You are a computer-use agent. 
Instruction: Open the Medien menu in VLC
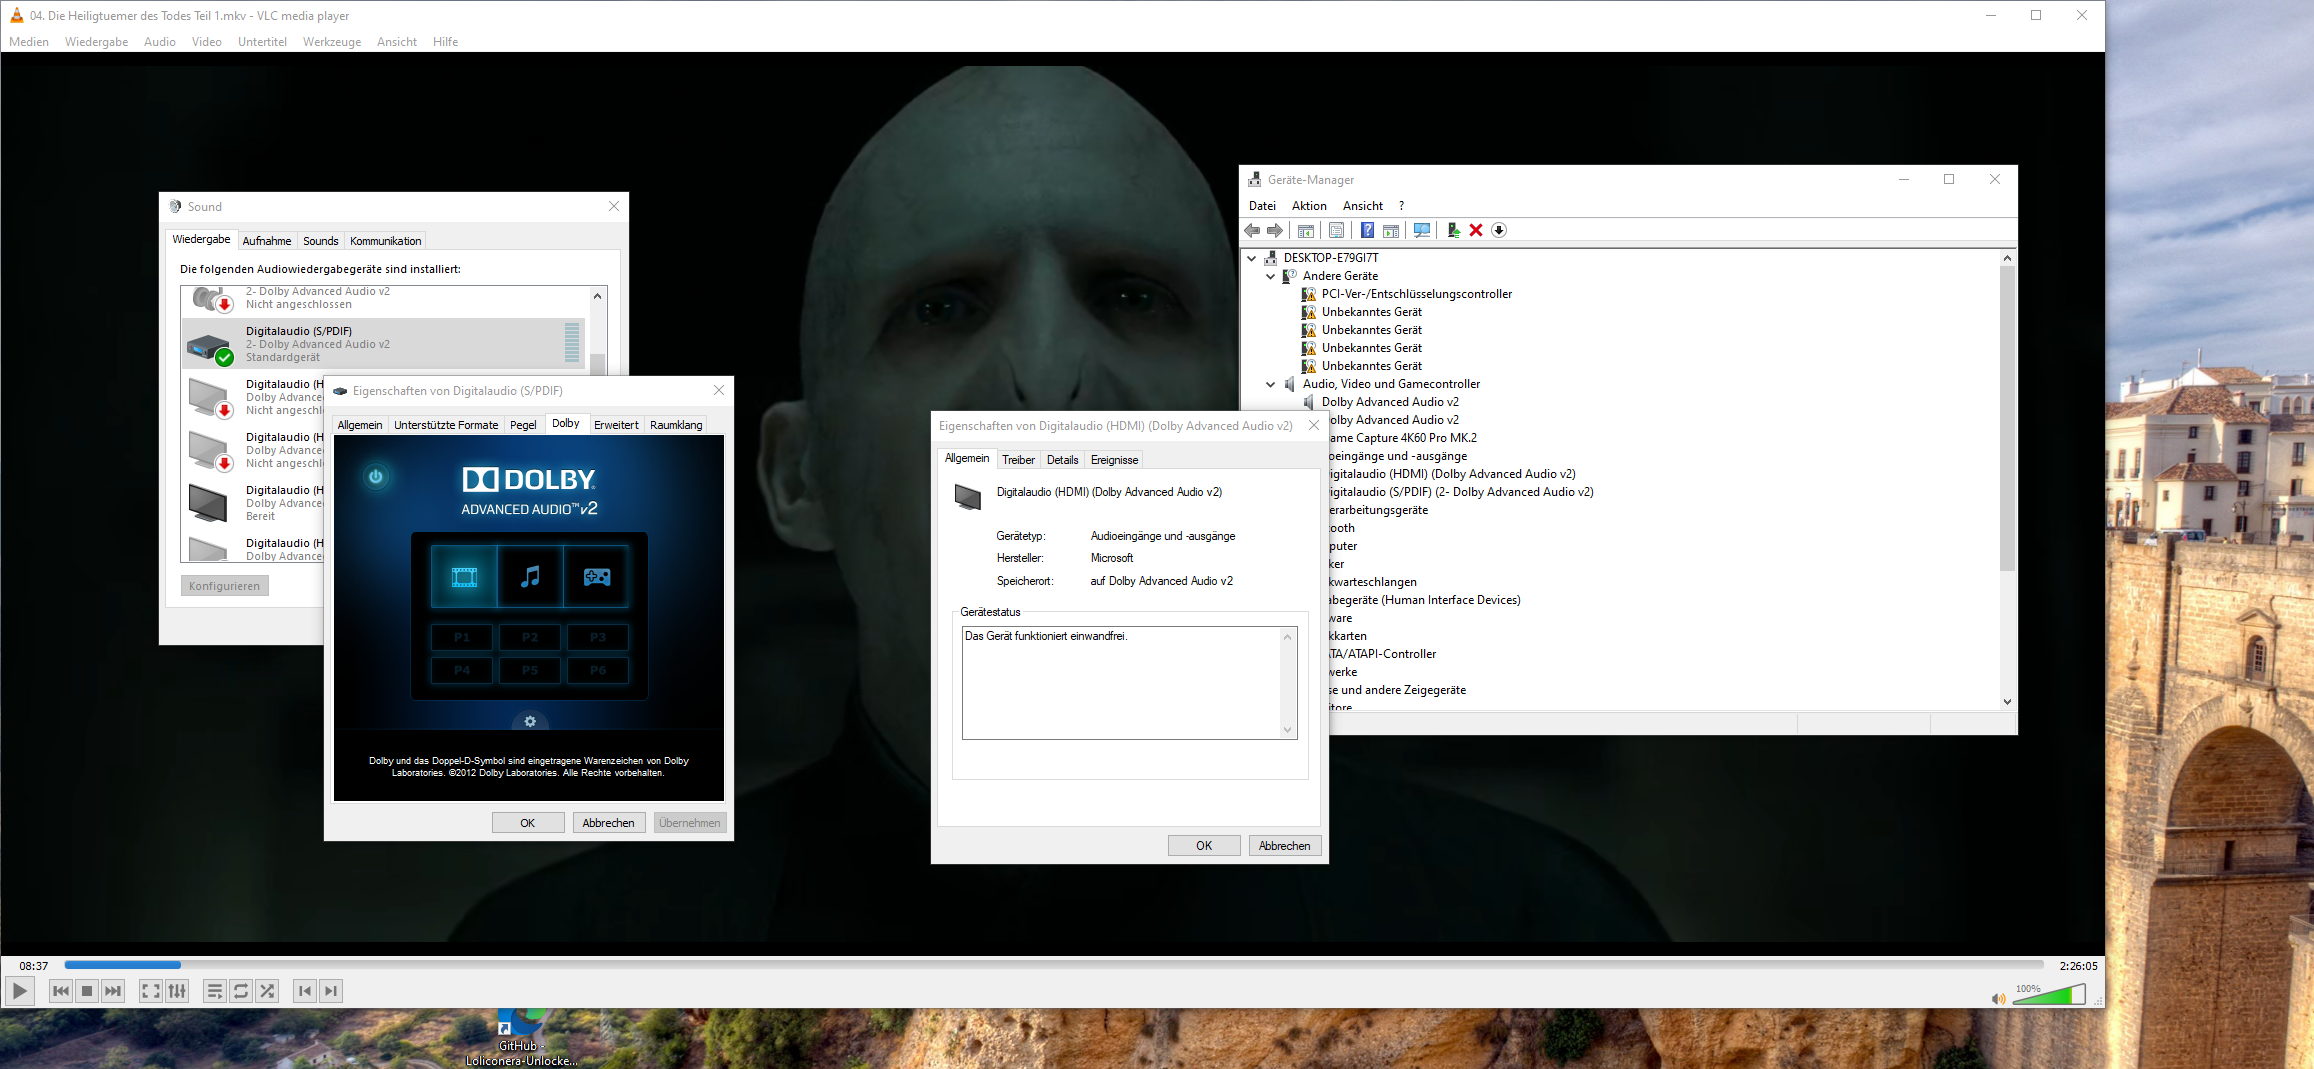pyautogui.click(x=29, y=42)
